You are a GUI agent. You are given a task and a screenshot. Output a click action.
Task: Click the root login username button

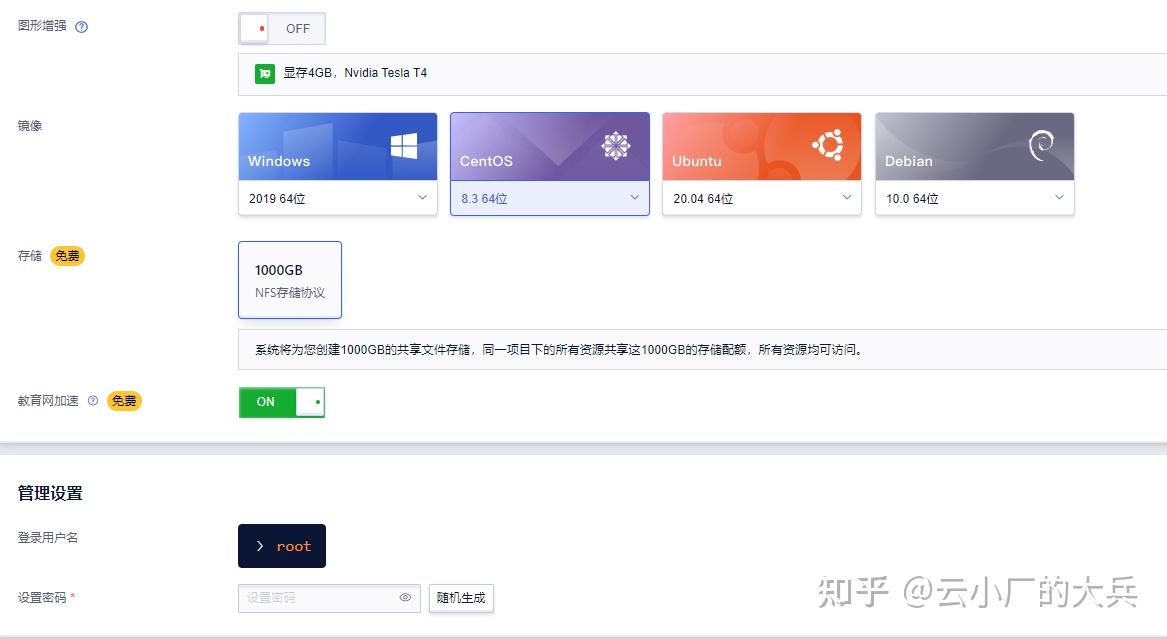281,546
